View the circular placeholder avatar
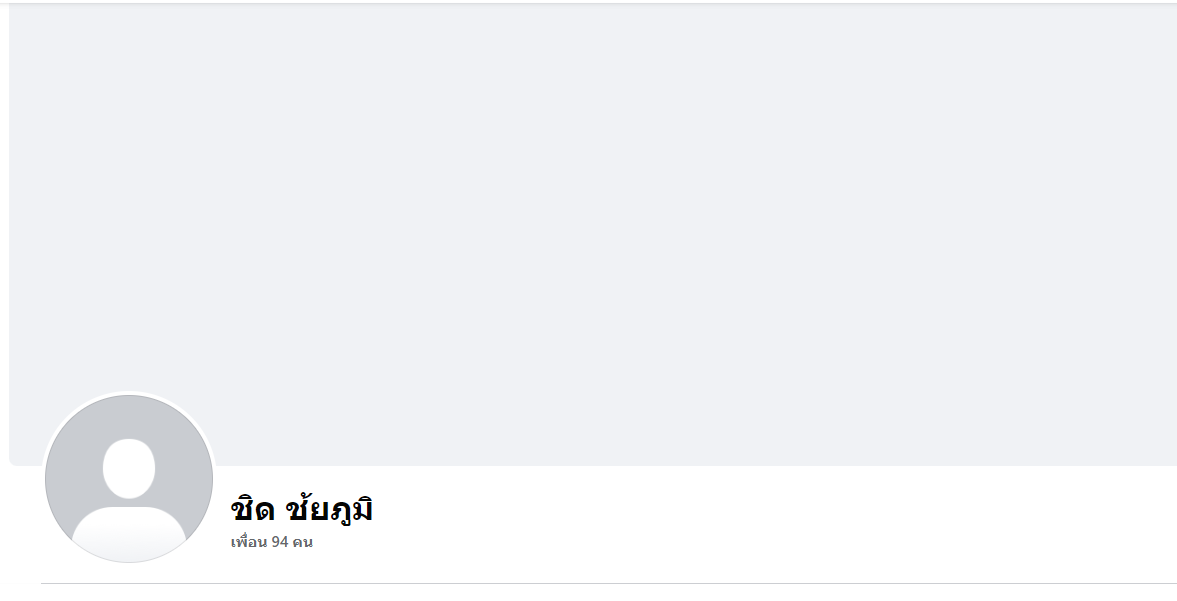This screenshot has width=1177, height=601. click(x=129, y=479)
